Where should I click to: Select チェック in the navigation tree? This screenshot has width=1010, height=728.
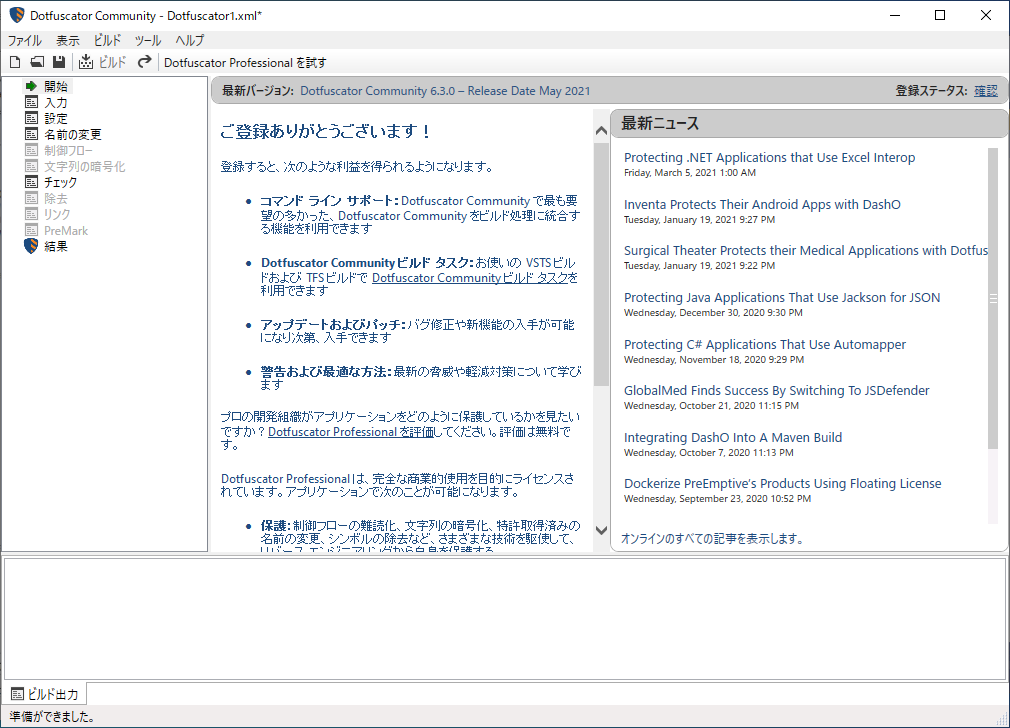pyautogui.click(x=61, y=182)
